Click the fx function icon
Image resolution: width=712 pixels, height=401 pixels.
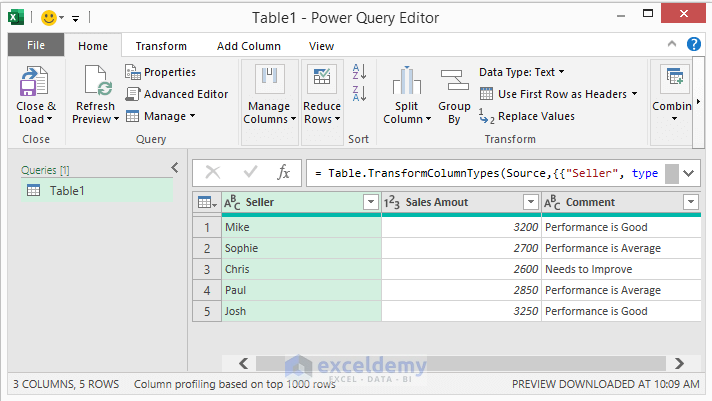point(283,173)
